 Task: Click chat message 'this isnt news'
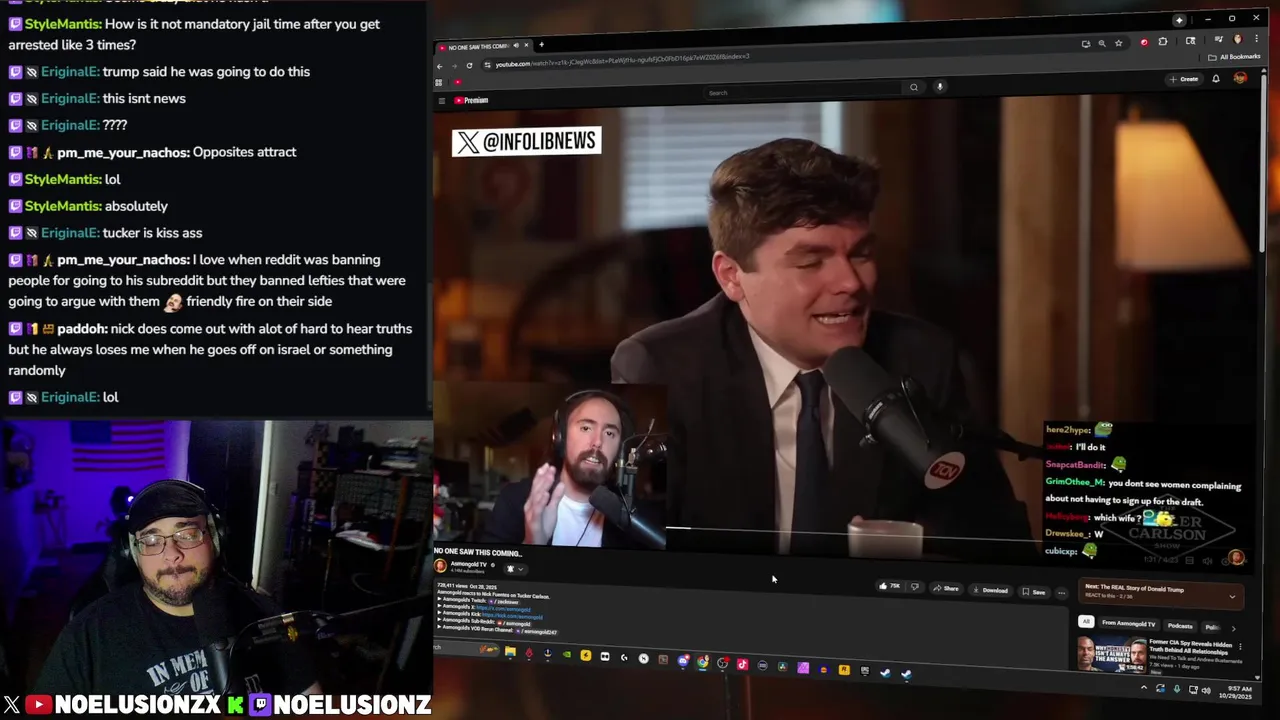[x=144, y=98]
